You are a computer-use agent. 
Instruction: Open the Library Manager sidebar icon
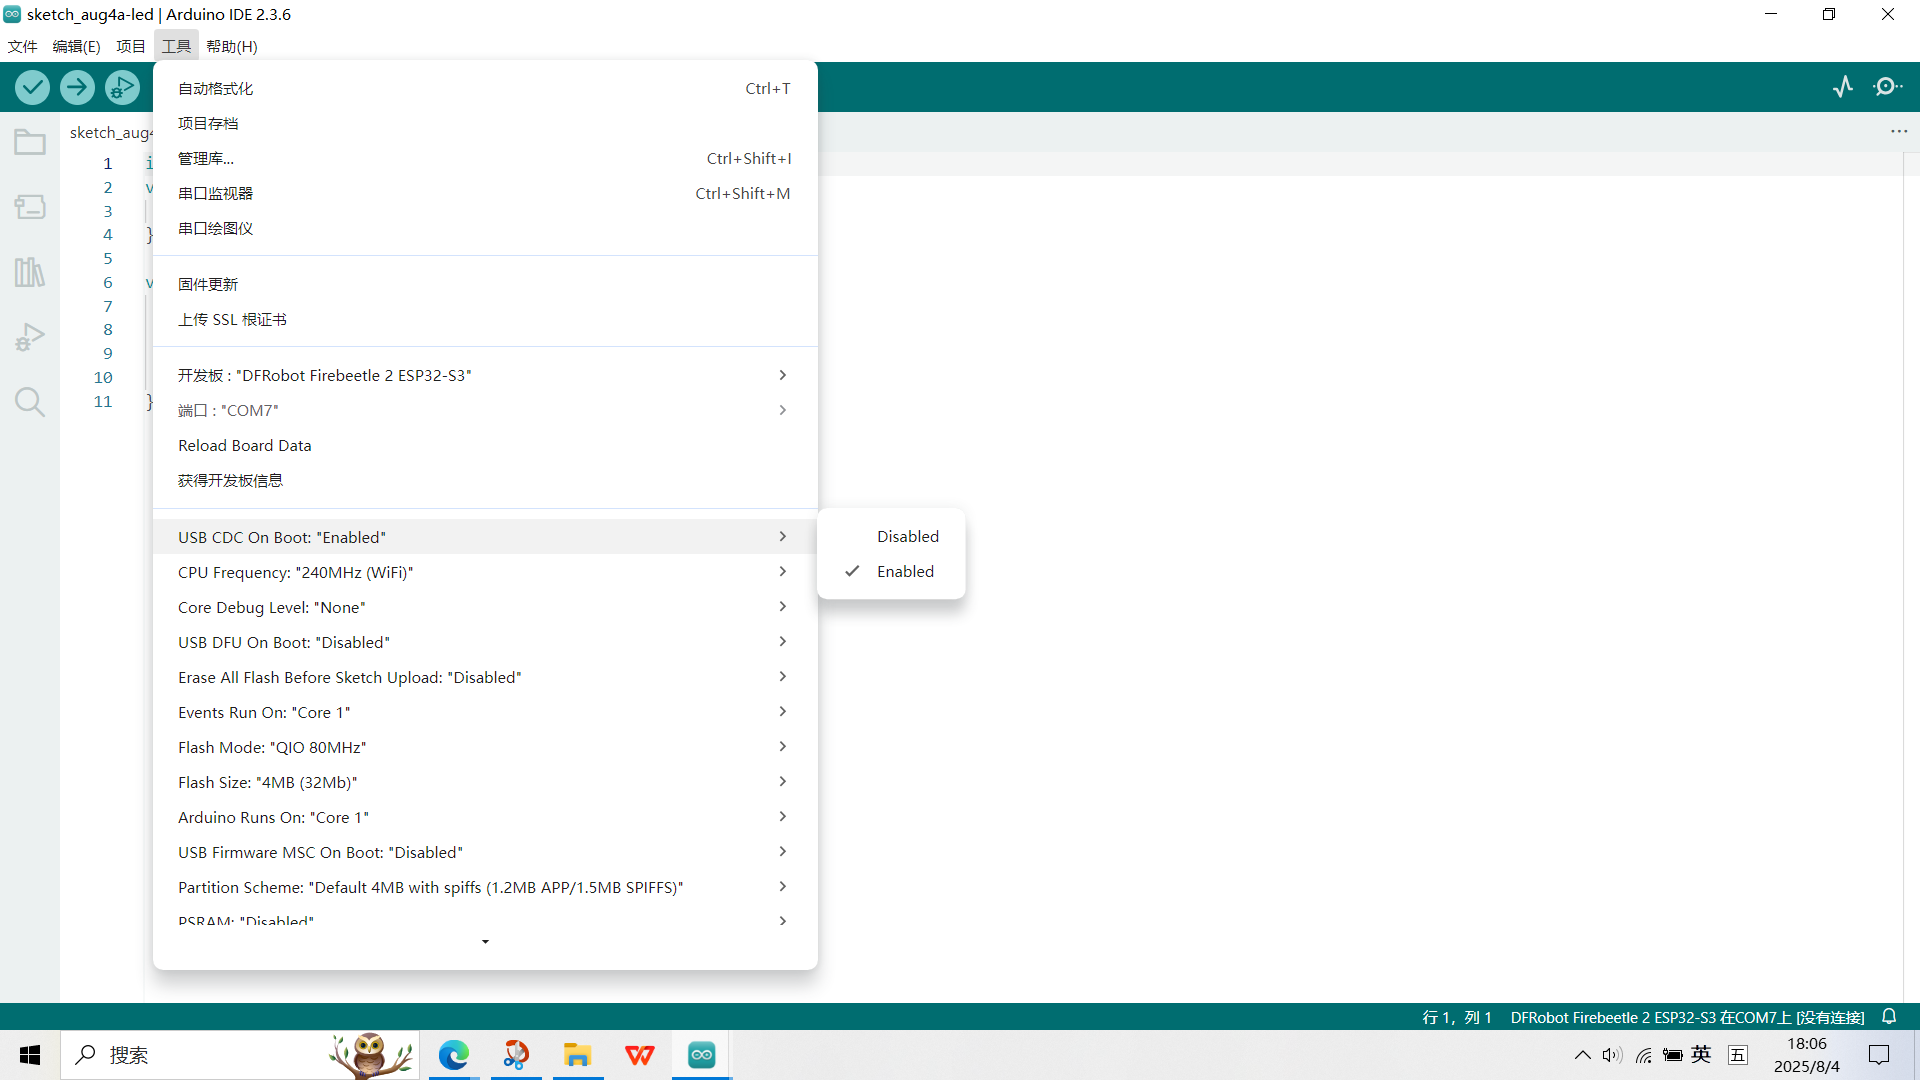click(x=30, y=272)
